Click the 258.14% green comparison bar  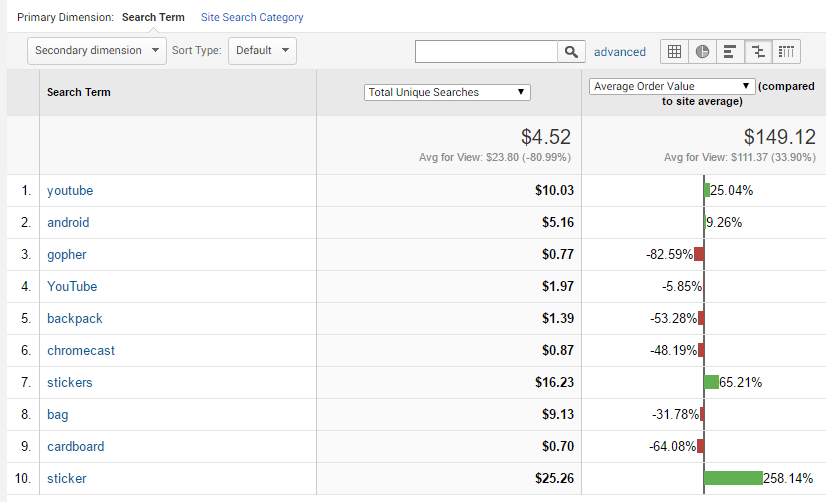pyautogui.click(x=733, y=478)
